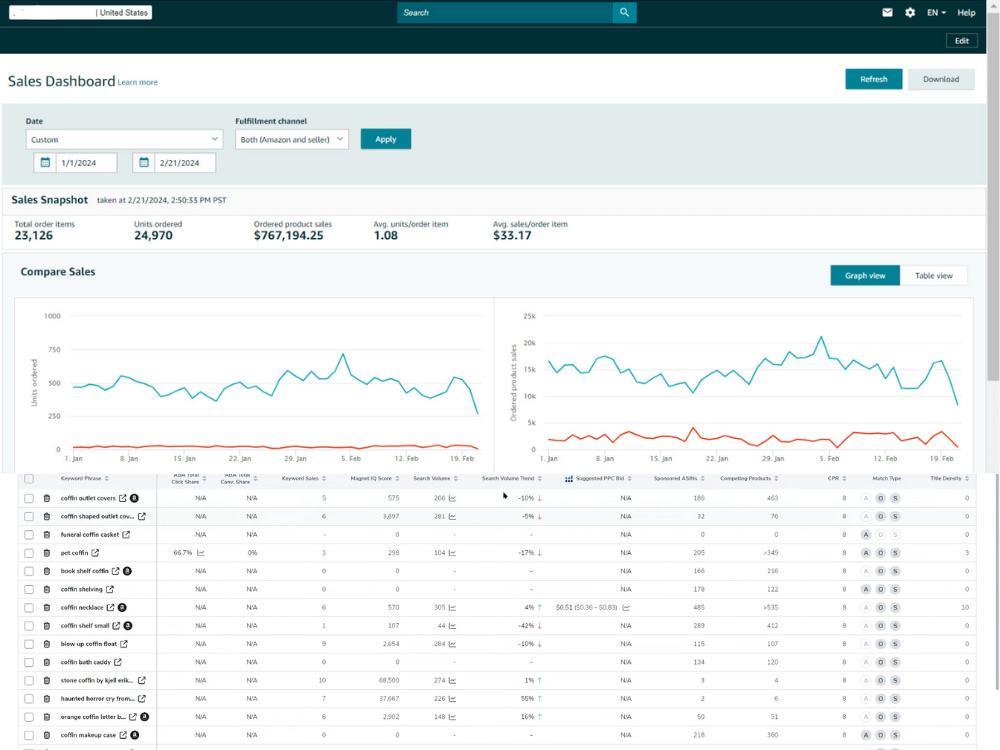Check the stone coffin by kjell erik checkbox
The height and width of the screenshot is (750, 1000).
tap(29, 680)
